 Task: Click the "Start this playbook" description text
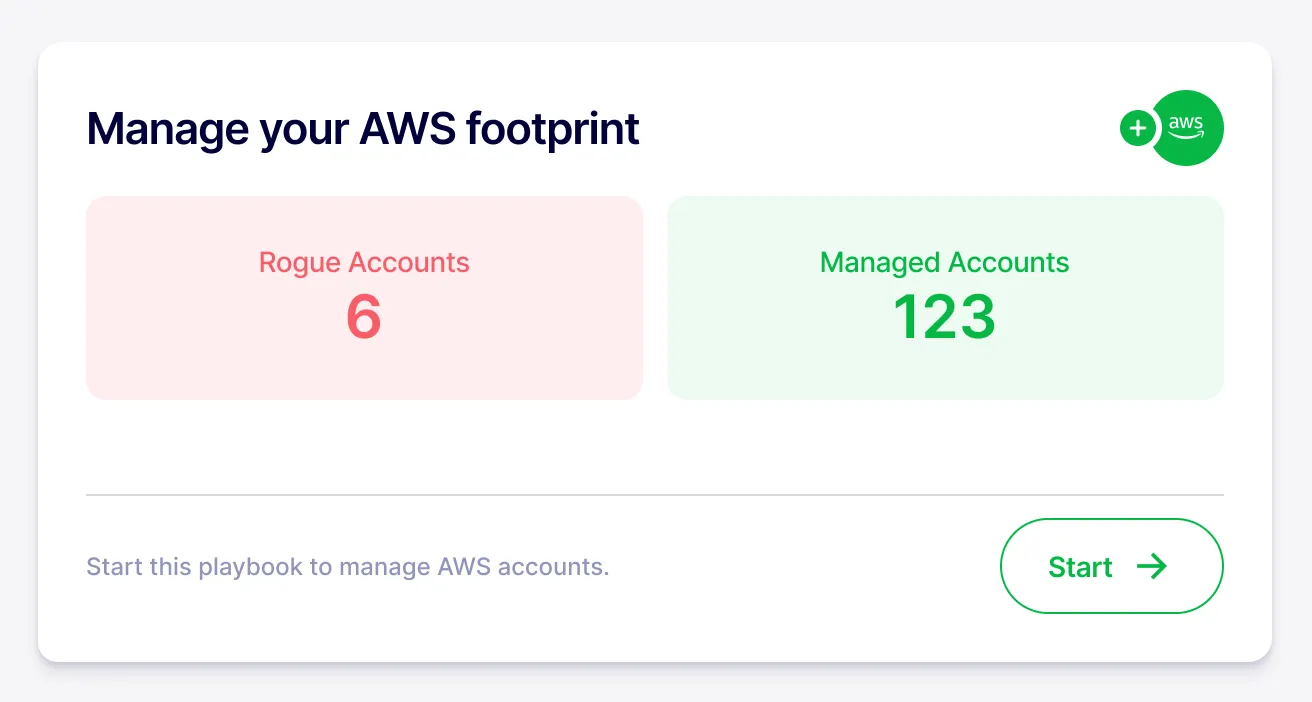pyautogui.click(x=347, y=567)
